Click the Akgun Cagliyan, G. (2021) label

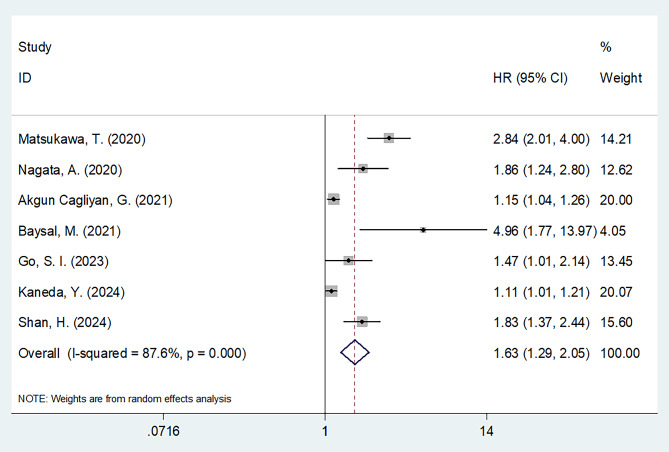click(95, 200)
